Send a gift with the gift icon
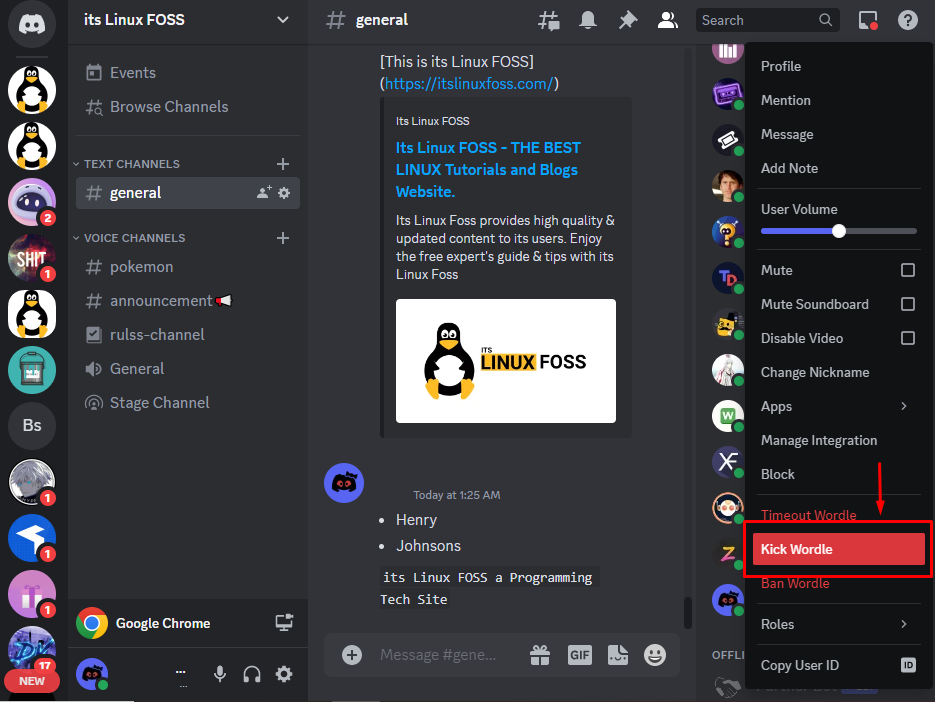The image size is (935, 702). click(x=540, y=655)
